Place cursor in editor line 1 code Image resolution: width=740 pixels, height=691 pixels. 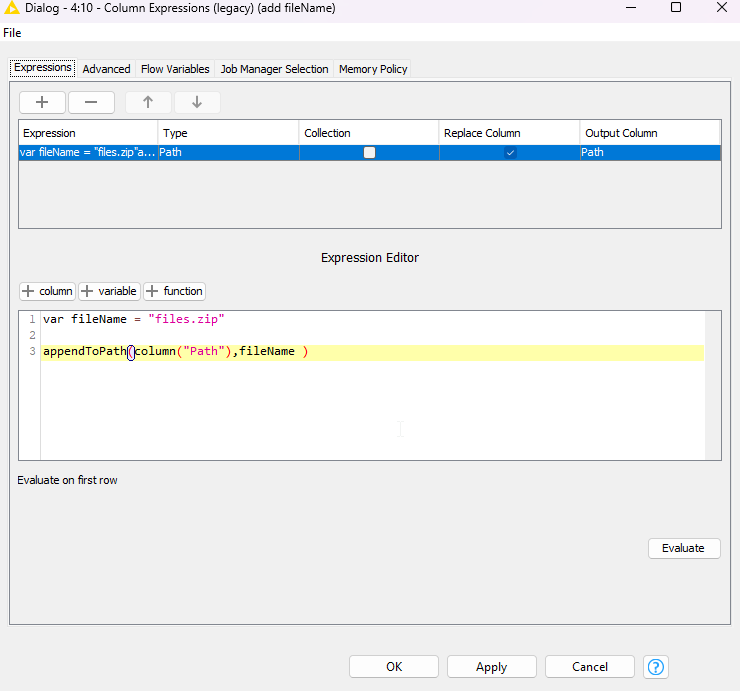click(x=134, y=320)
